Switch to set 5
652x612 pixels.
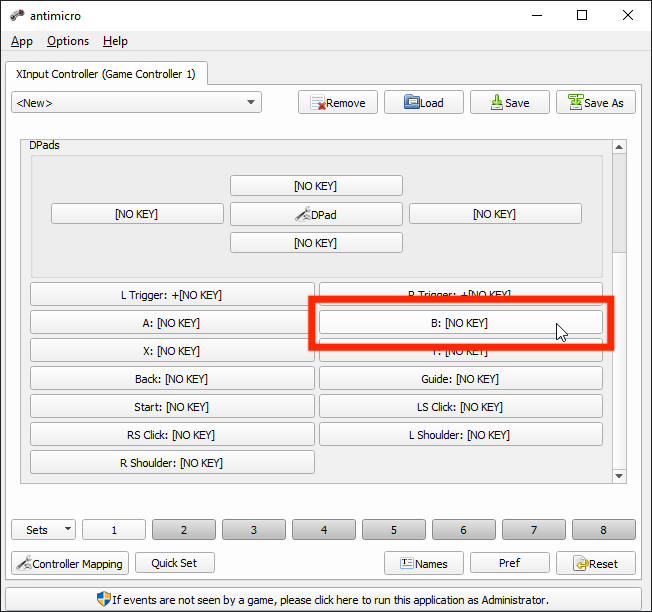pos(394,530)
